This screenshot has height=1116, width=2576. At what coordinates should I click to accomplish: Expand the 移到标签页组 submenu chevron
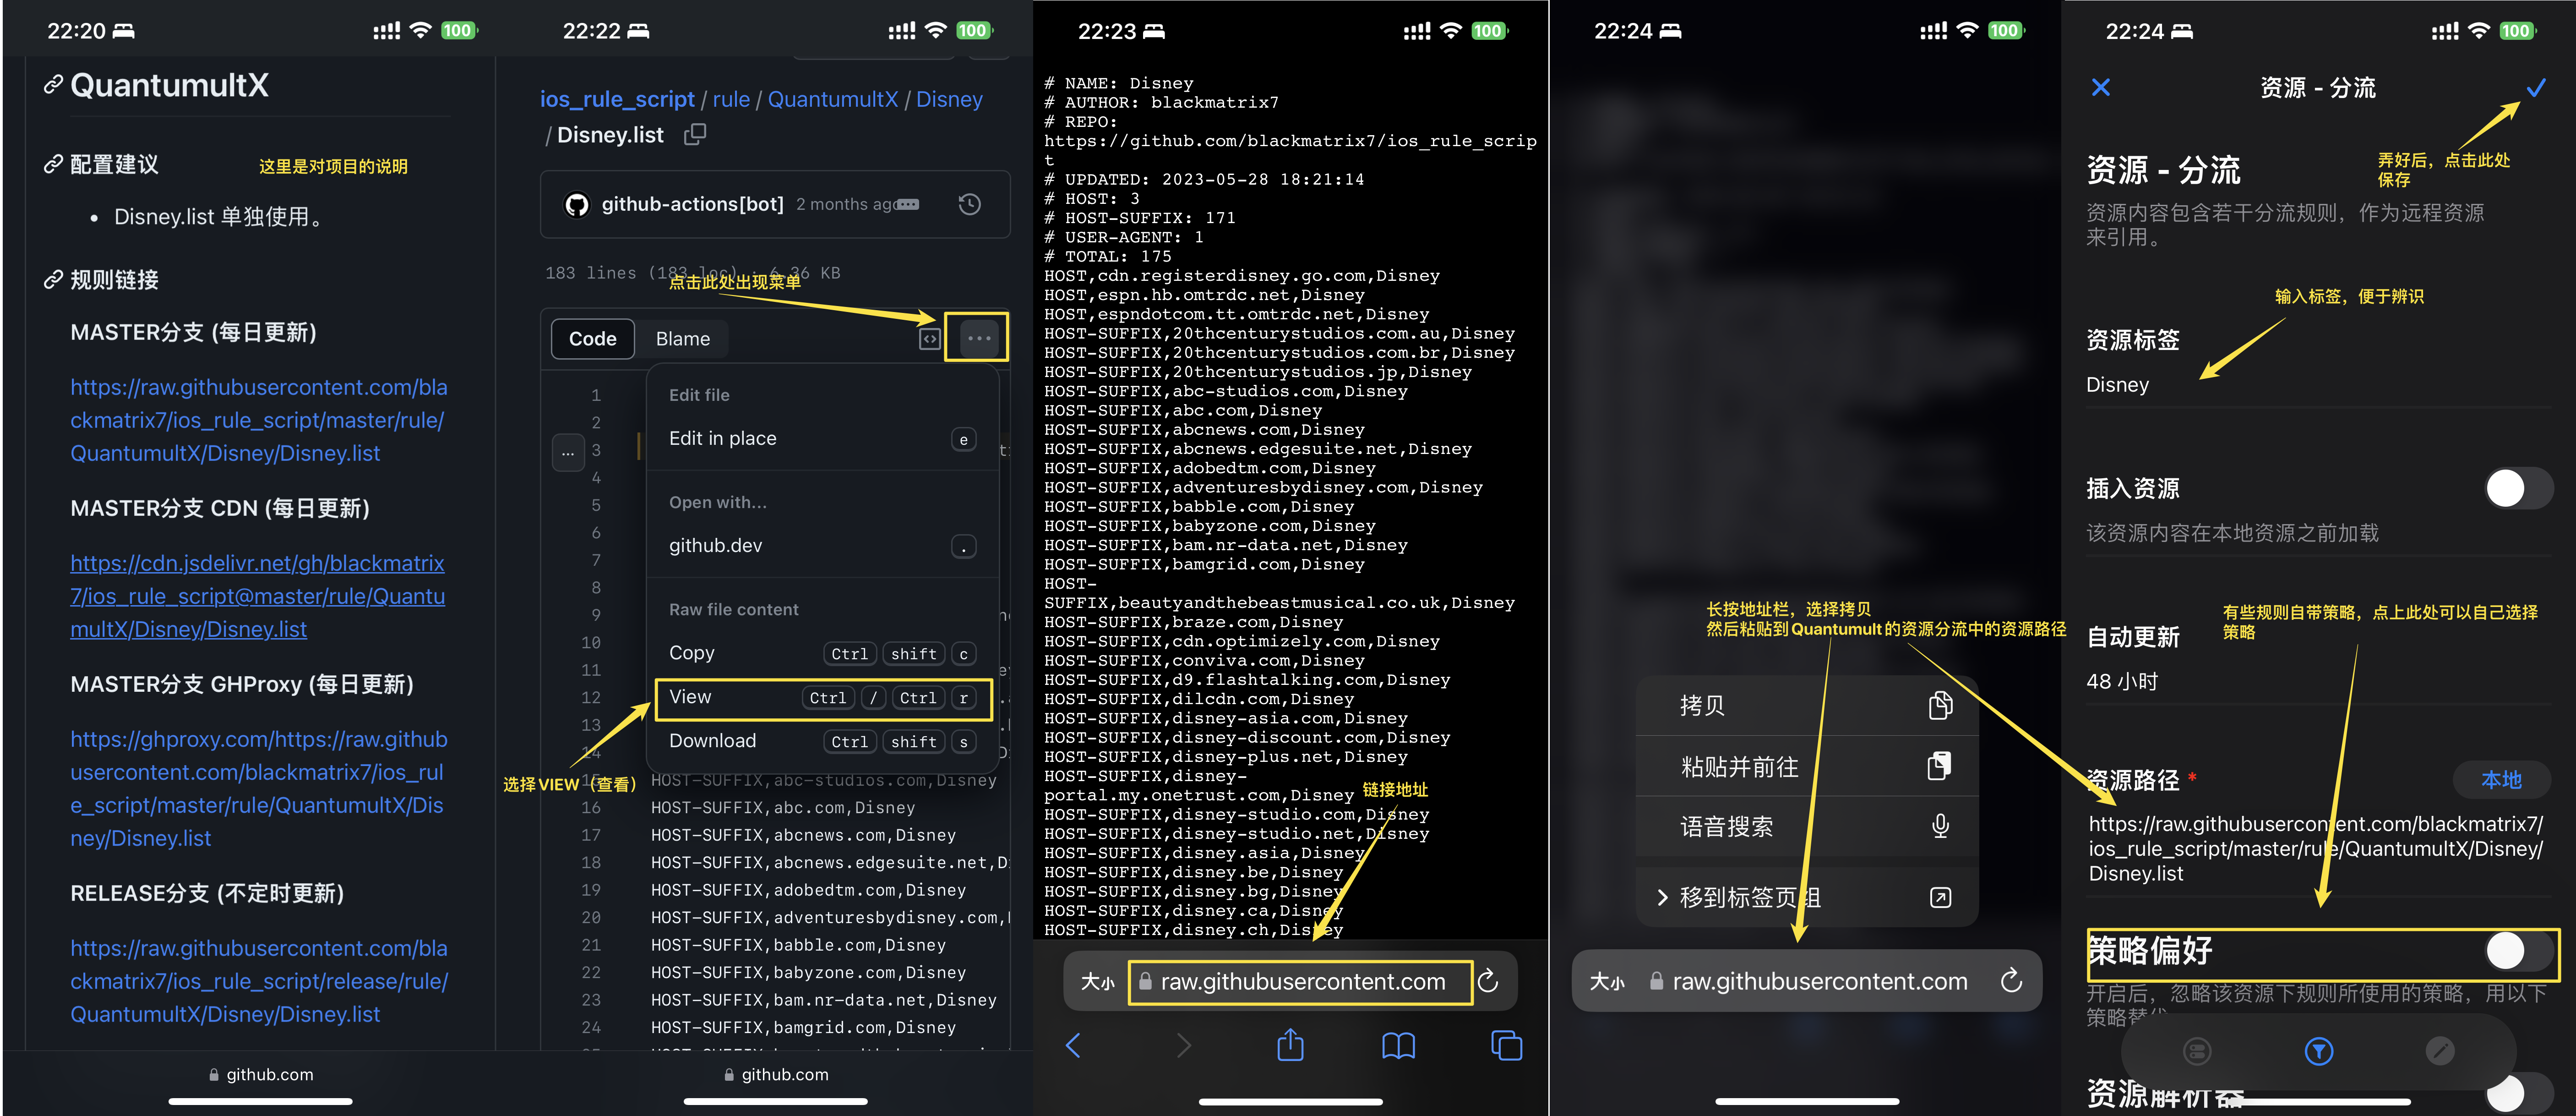[1662, 897]
